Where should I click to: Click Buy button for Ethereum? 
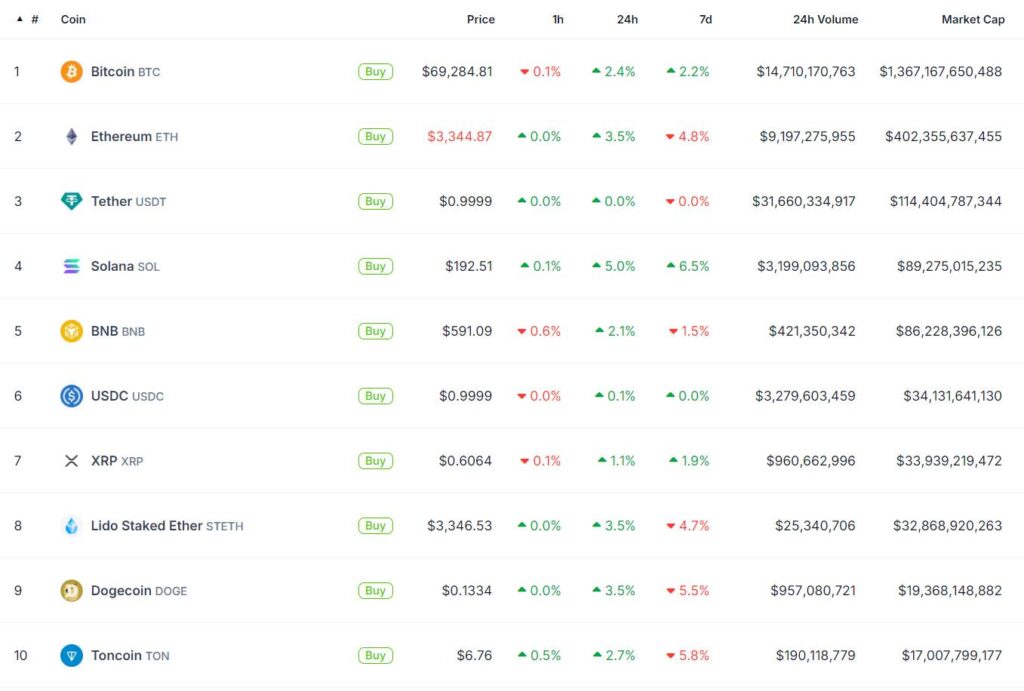click(x=376, y=137)
